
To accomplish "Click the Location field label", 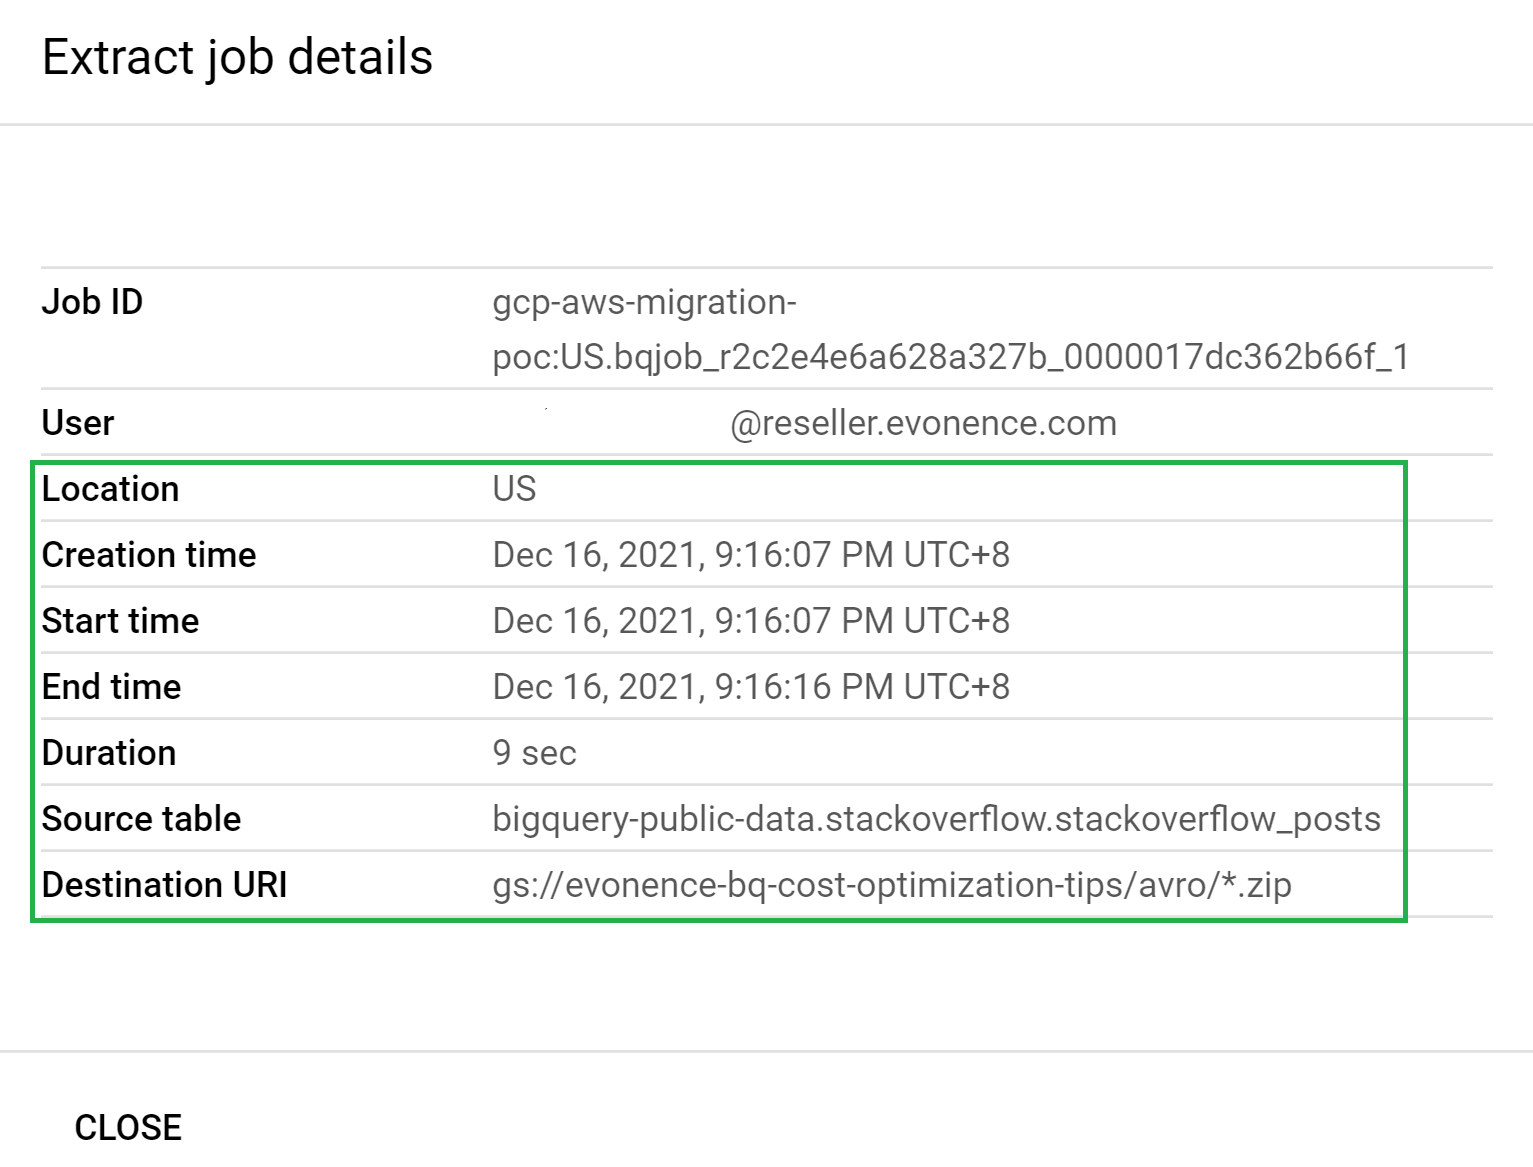I will tap(111, 488).
